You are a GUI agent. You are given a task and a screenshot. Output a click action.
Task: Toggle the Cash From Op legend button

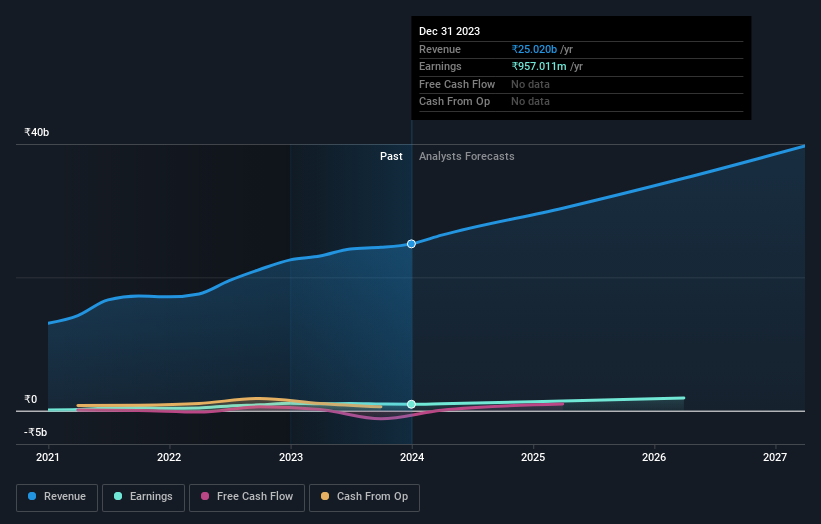click(364, 497)
